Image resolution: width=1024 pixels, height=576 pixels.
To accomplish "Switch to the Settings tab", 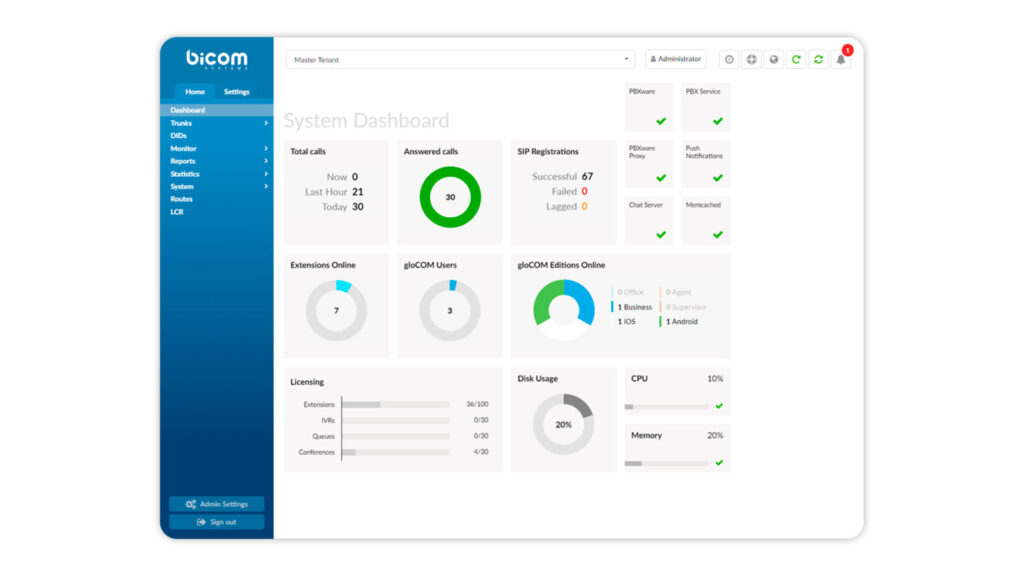I will 237,92.
